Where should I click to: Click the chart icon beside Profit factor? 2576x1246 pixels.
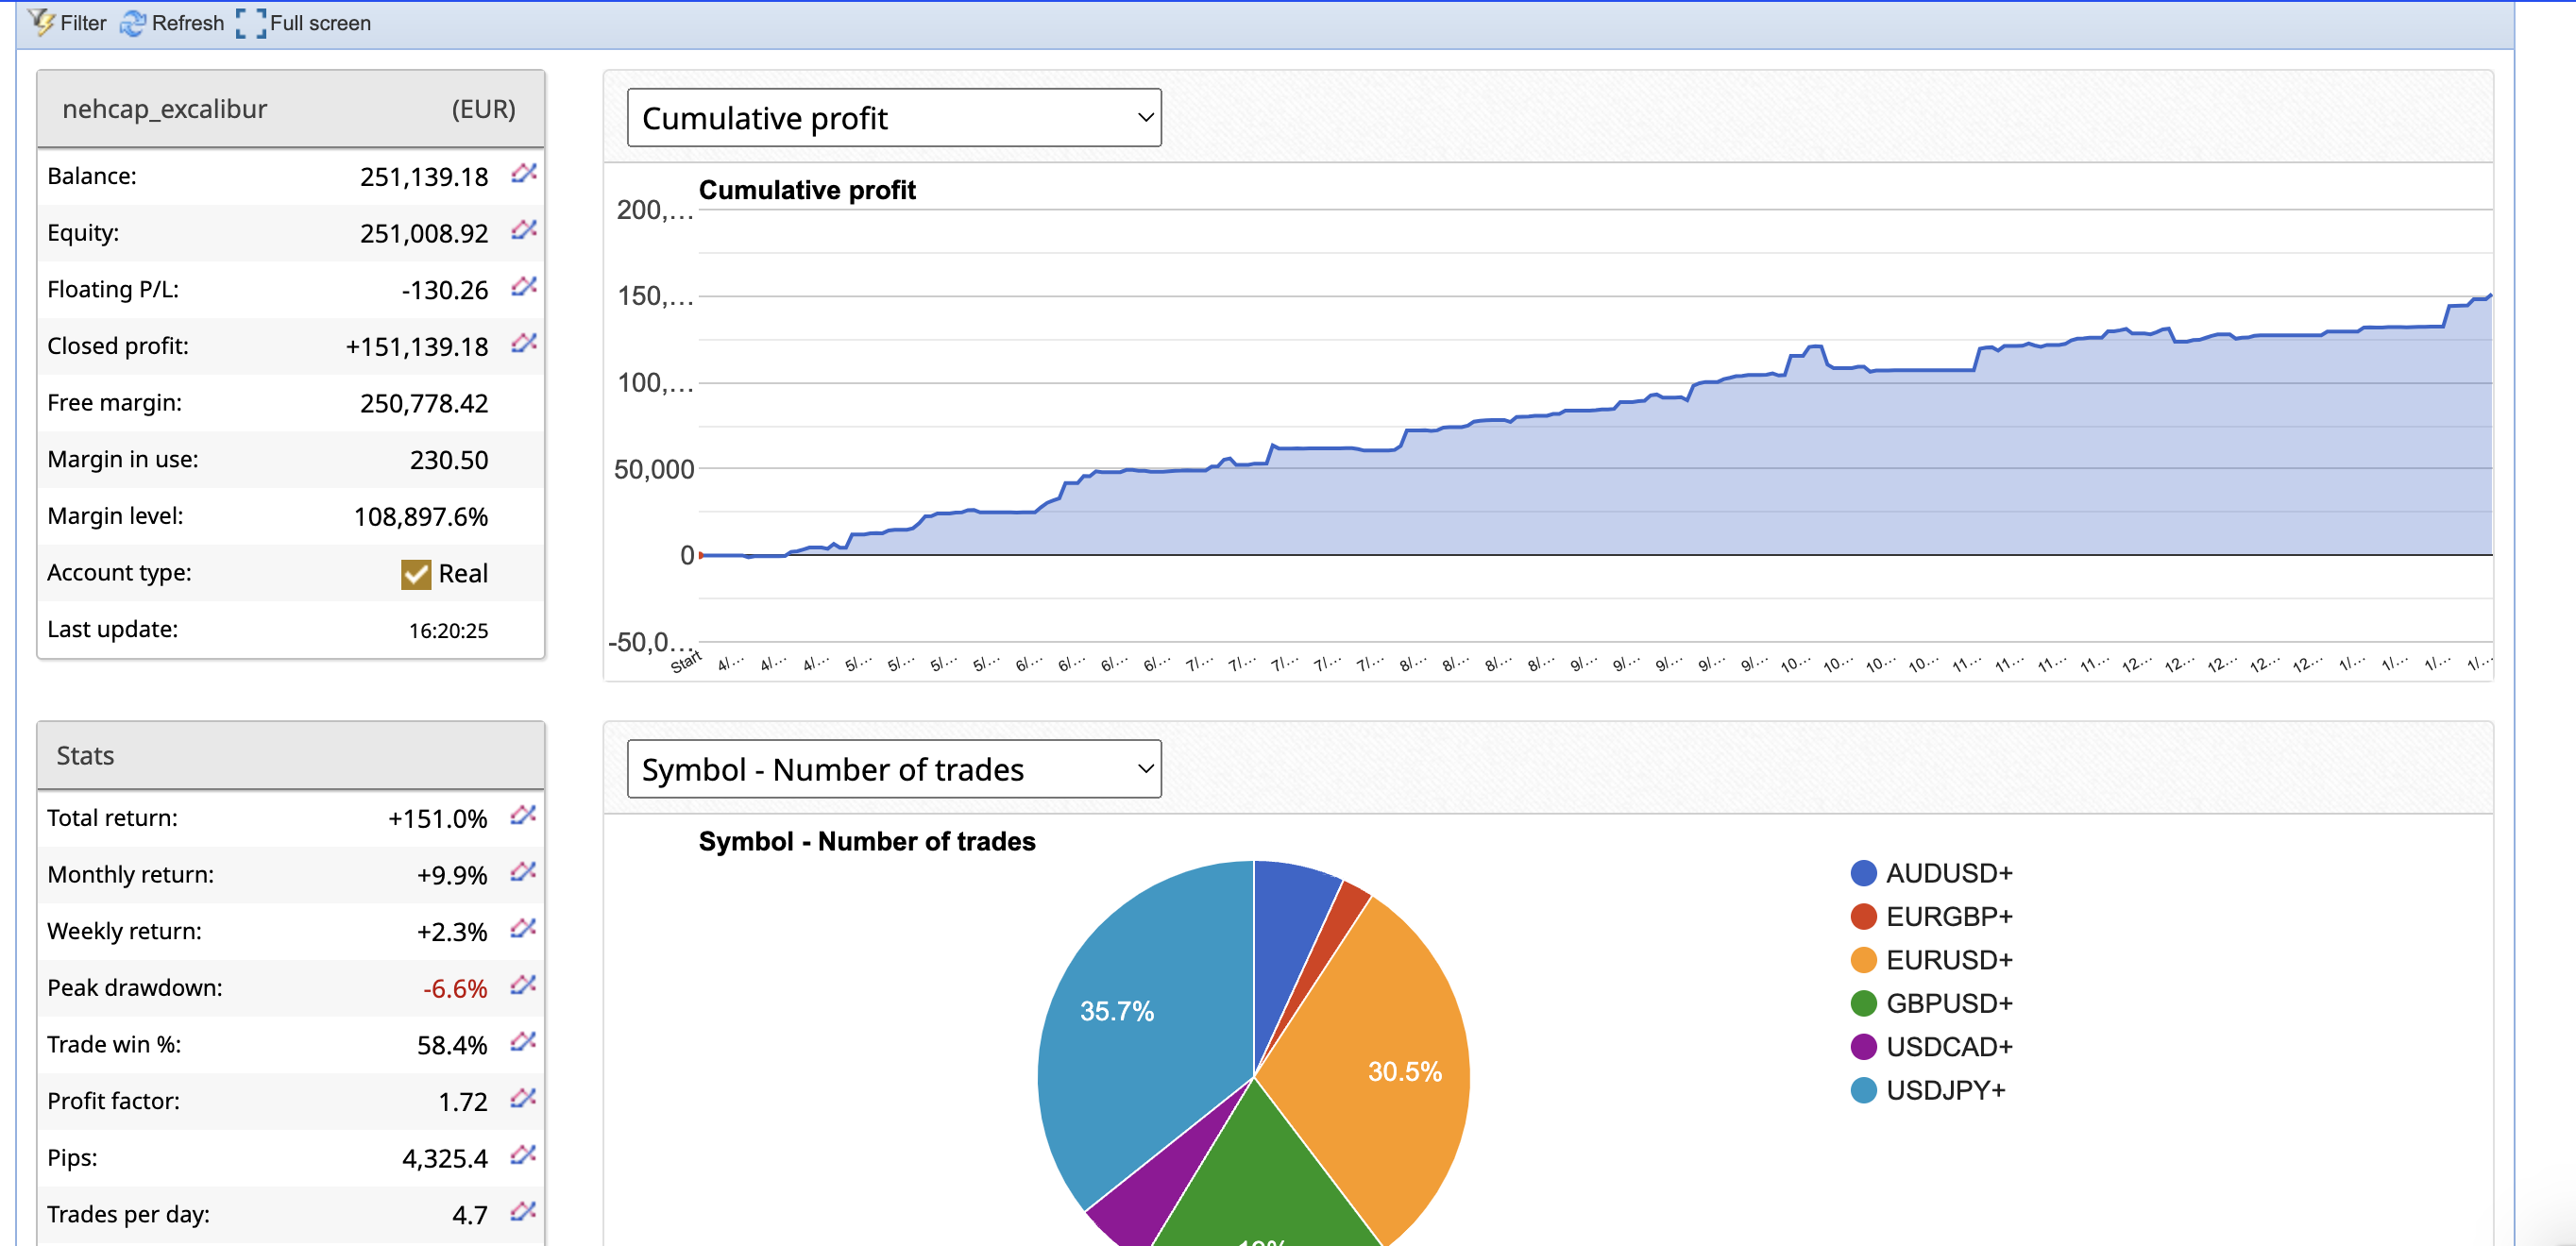523,1099
